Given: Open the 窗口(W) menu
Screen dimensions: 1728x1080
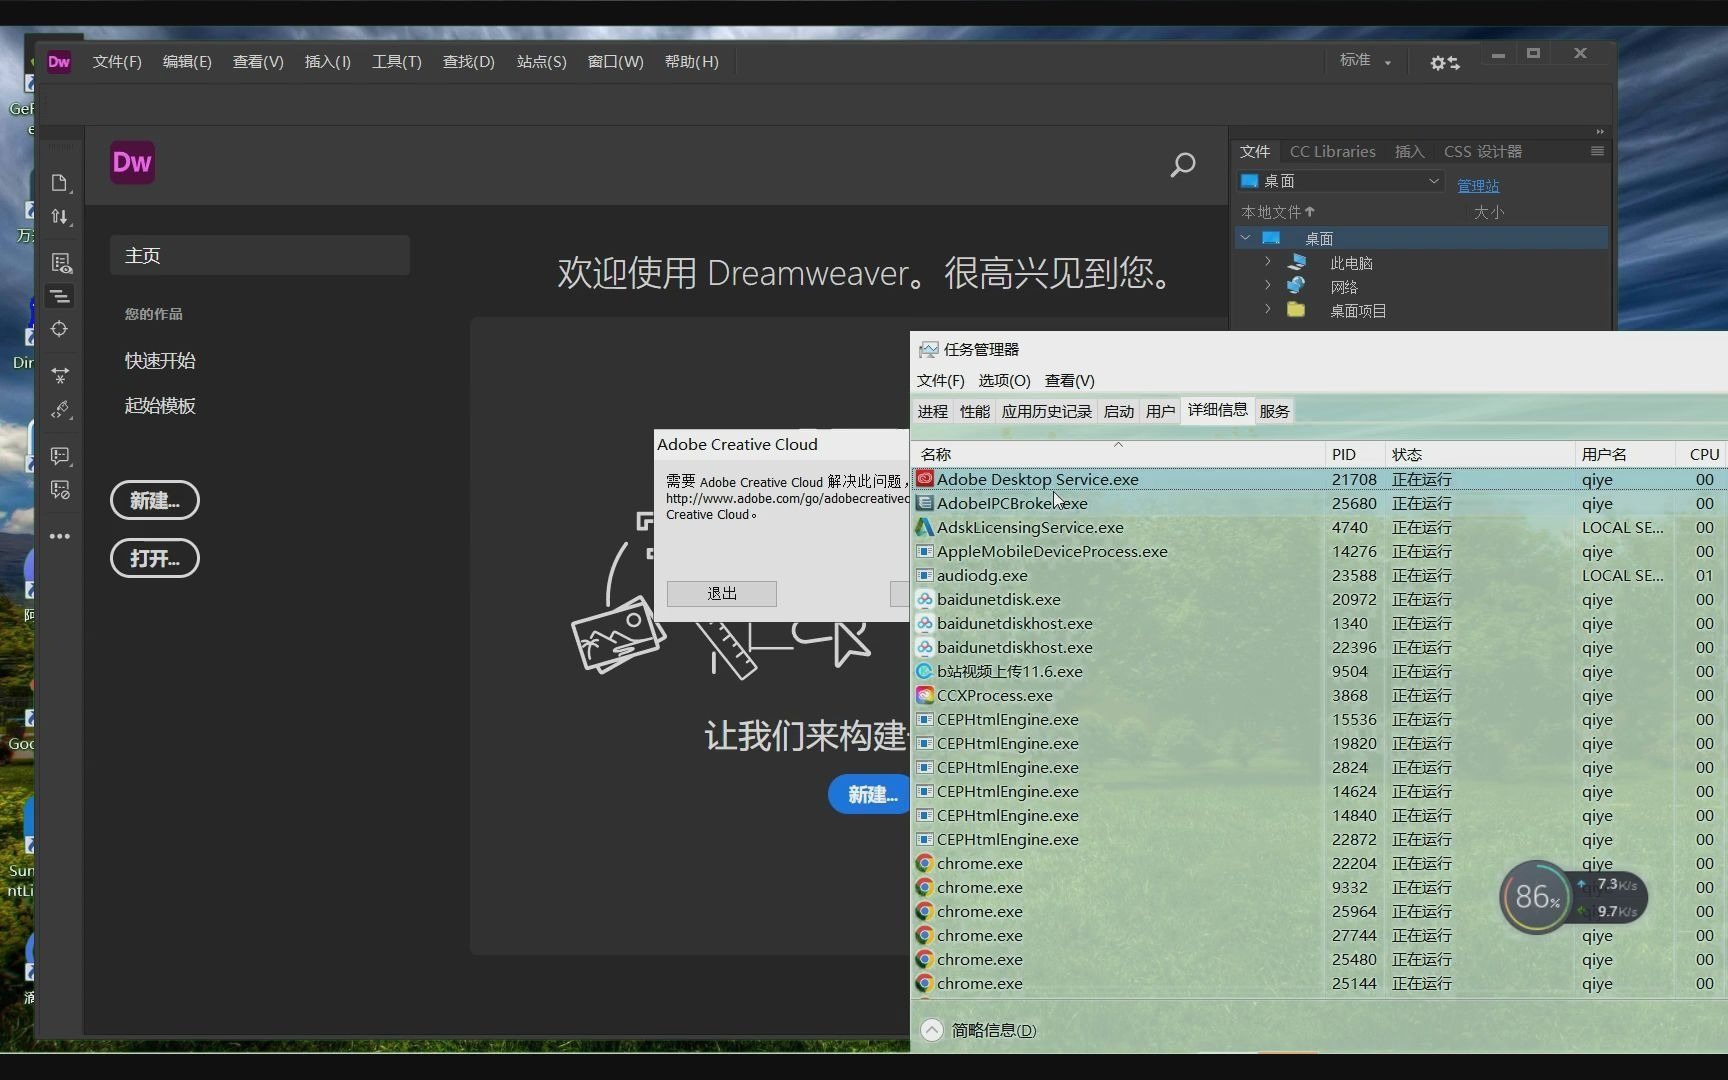Looking at the screenshot, I should point(615,62).
